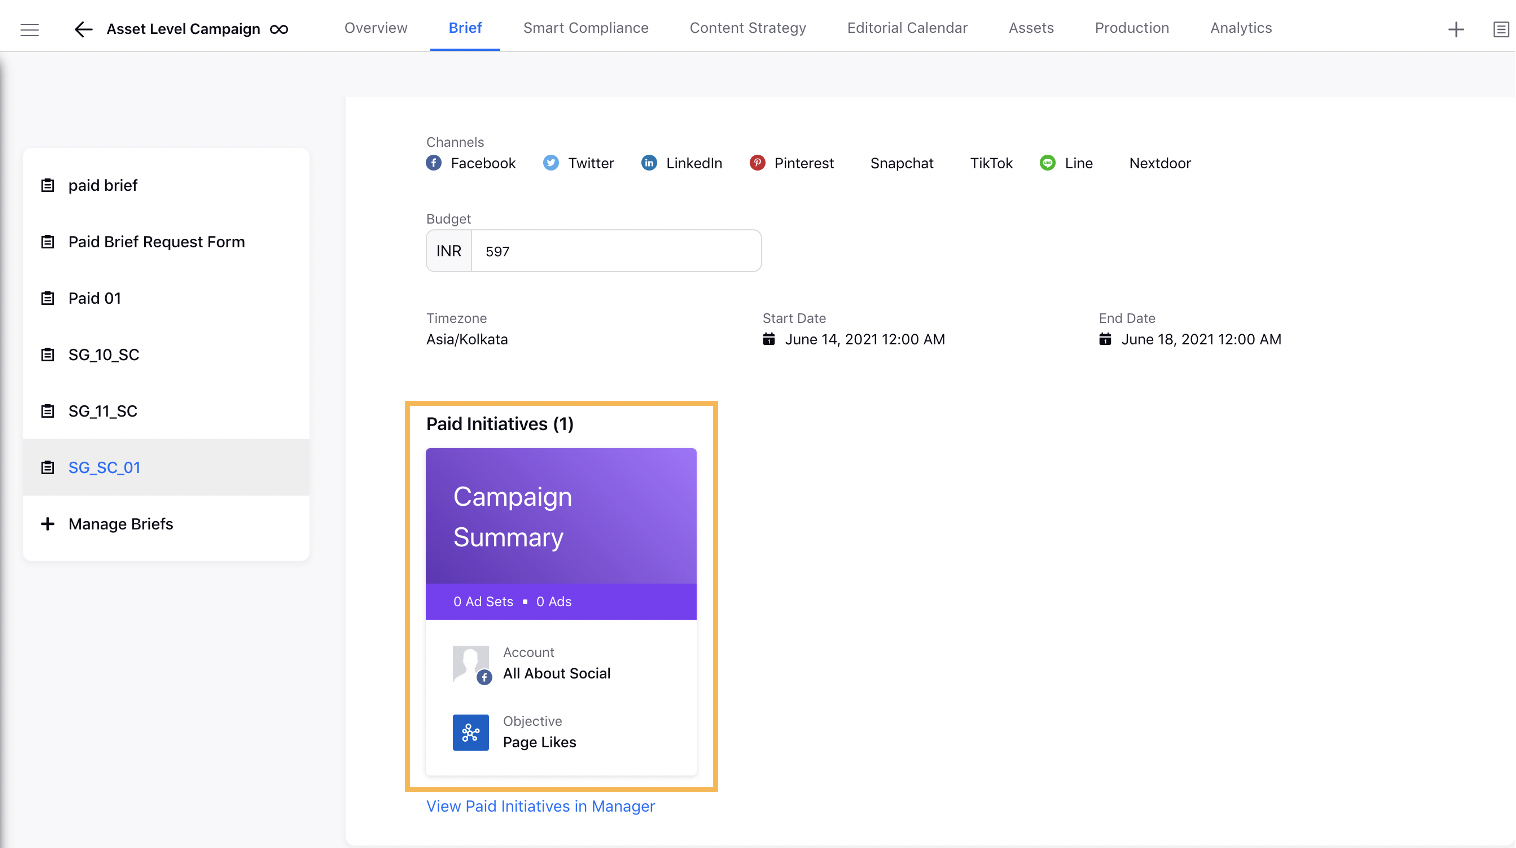The width and height of the screenshot is (1516, 848).
Task: Click the brief icon next to SG_10_SC
Action: (x=47, y=355)
